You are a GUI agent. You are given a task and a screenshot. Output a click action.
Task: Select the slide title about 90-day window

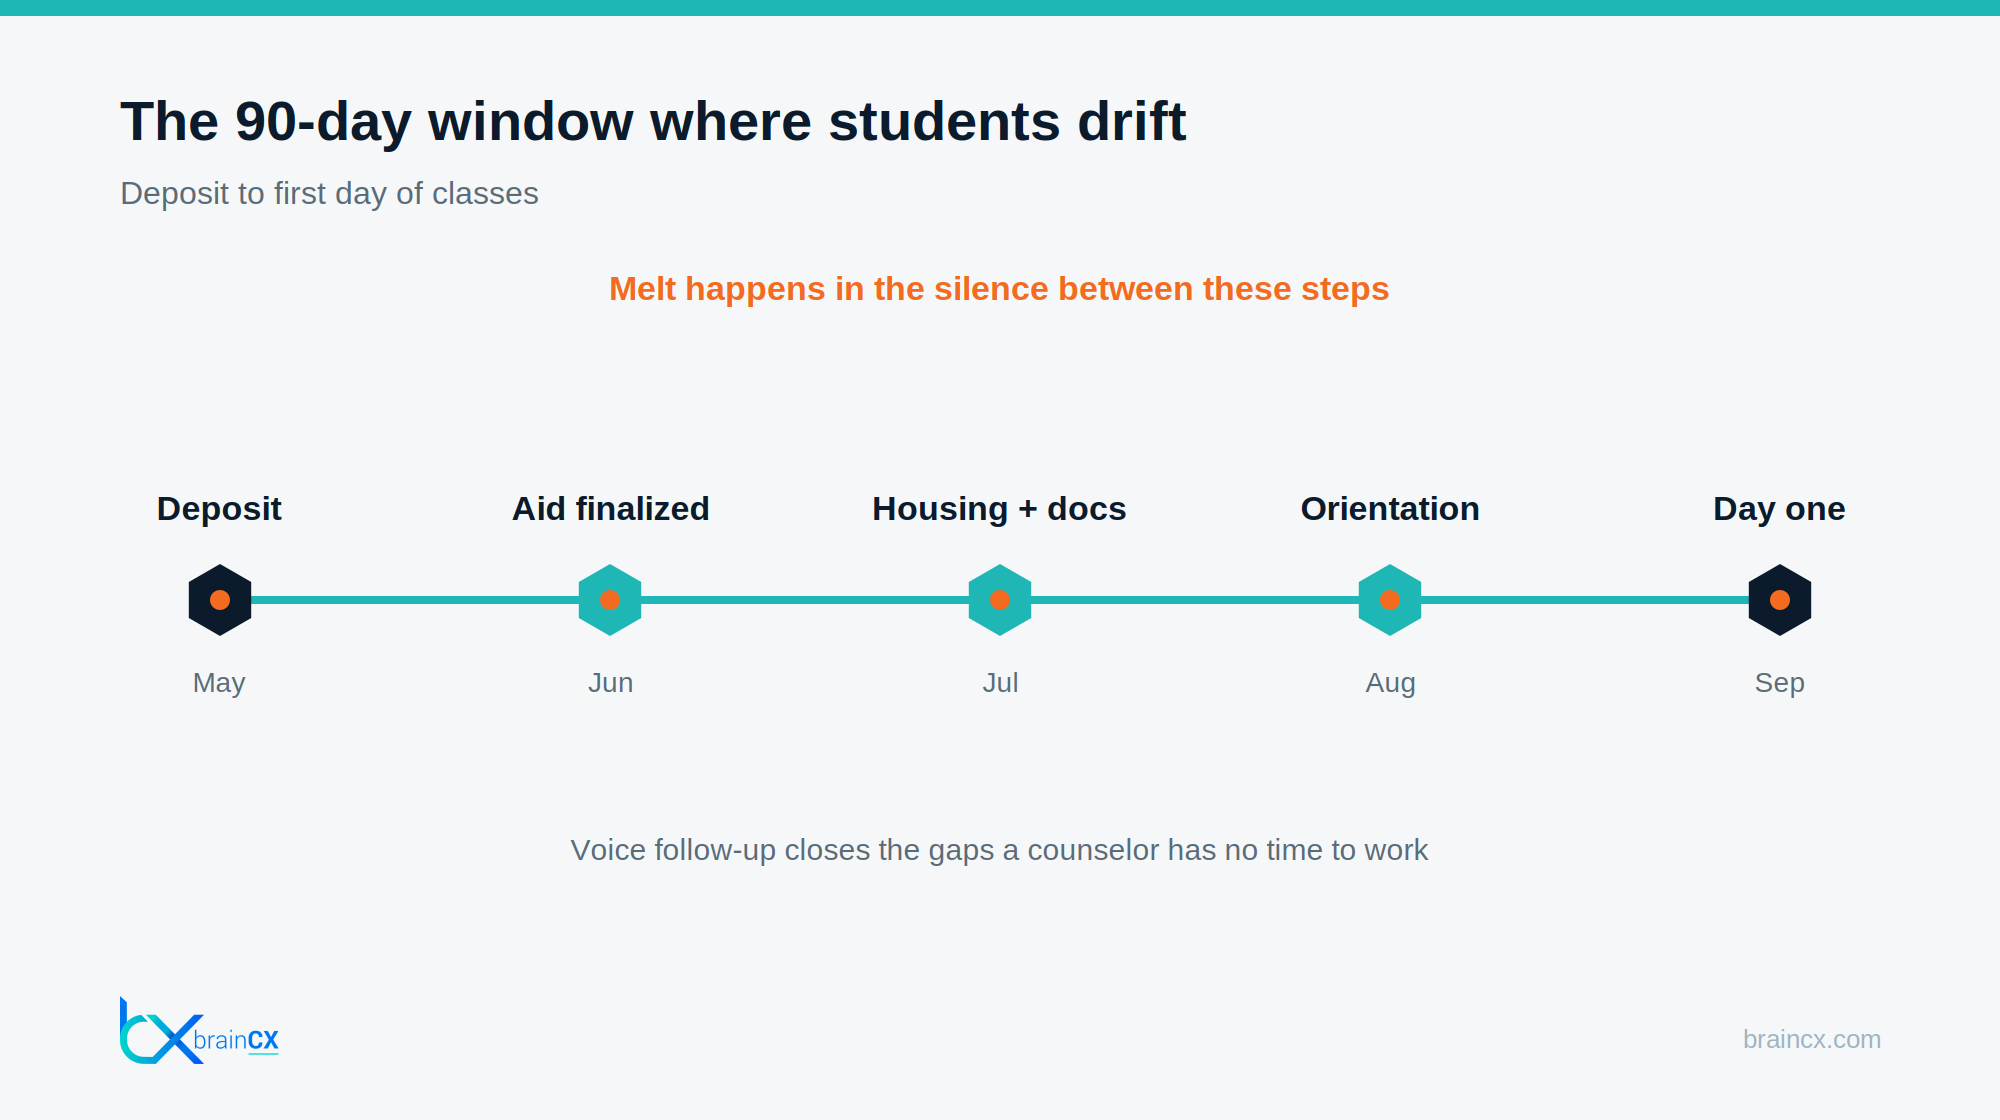(653, 122)
